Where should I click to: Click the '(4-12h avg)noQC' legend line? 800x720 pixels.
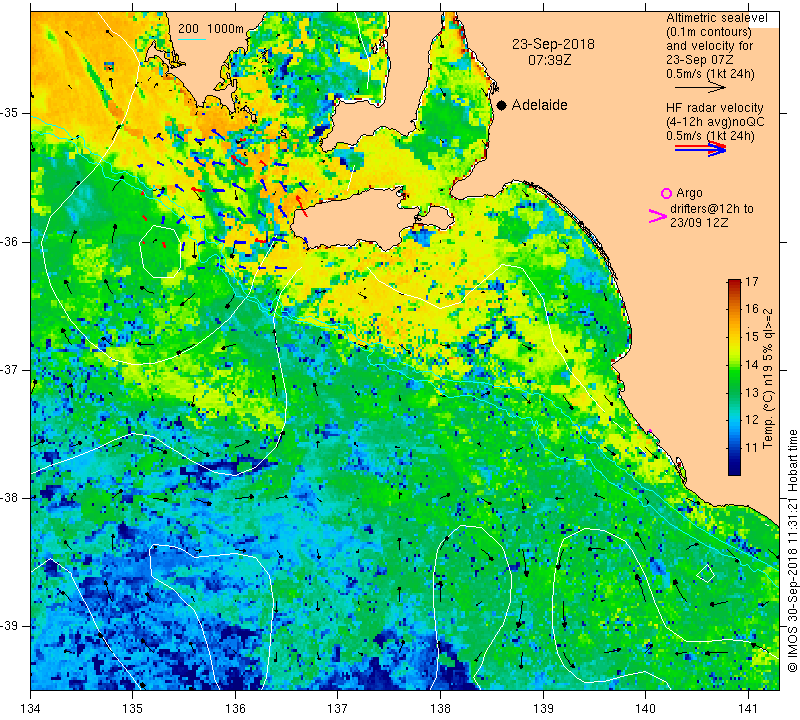click(715, 122)
